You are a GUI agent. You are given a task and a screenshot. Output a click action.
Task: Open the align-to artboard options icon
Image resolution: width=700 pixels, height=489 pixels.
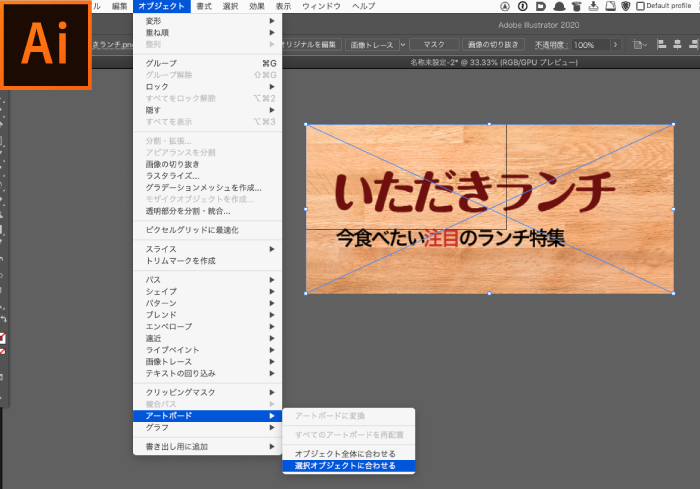click(x=640, y=45)
